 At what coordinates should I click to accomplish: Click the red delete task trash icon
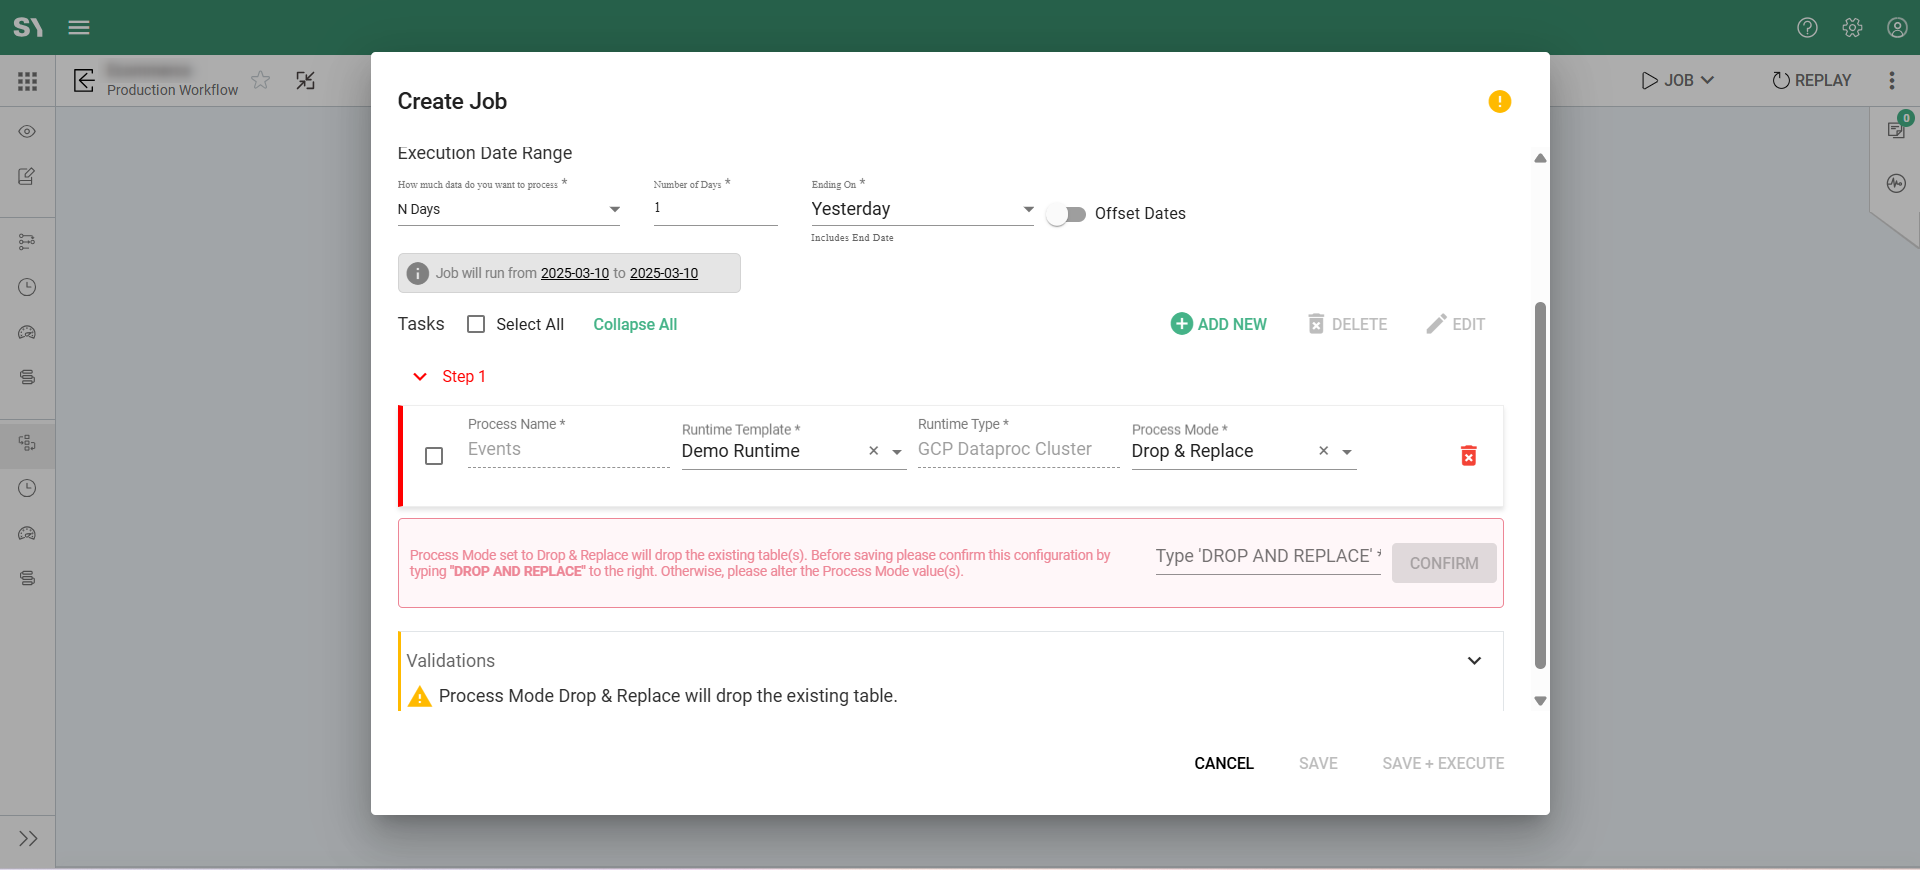pos(1468,456)
